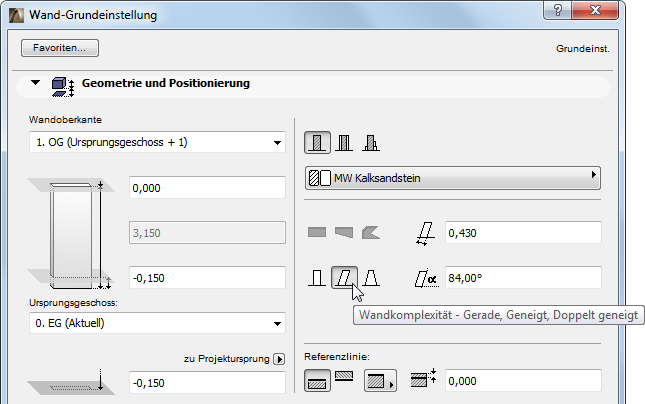Screen dimensions: 645x404
Task: Edit the elevation to project origin field
Action: (207, 383)
